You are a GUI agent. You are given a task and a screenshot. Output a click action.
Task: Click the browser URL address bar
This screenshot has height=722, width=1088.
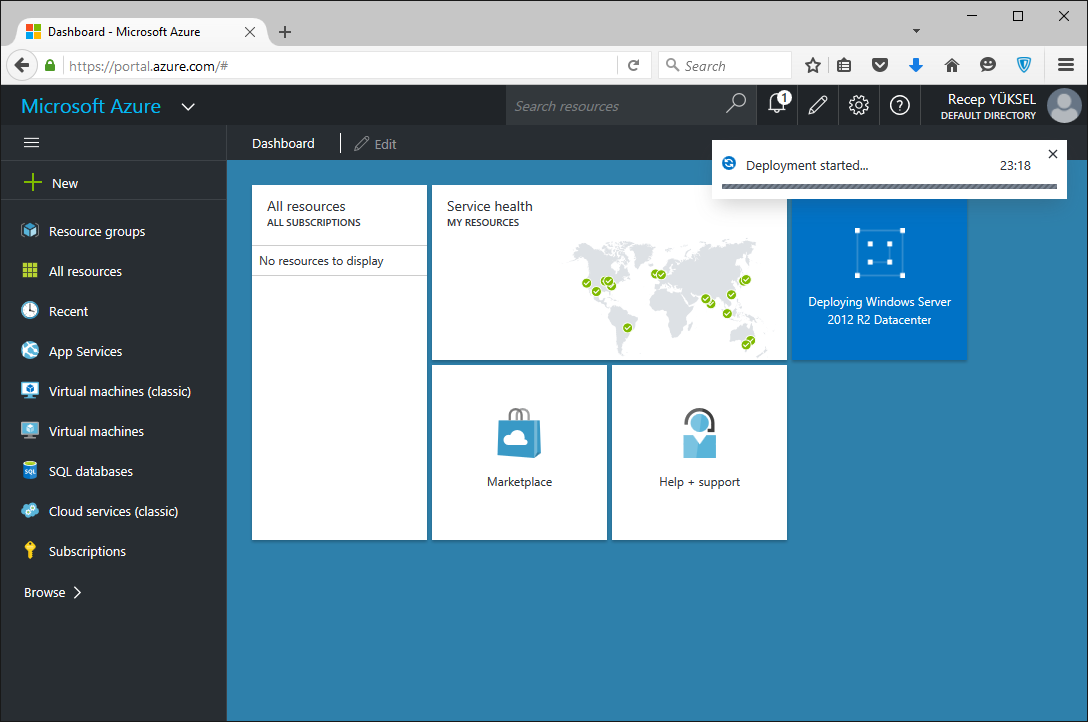tap(340, 65)
